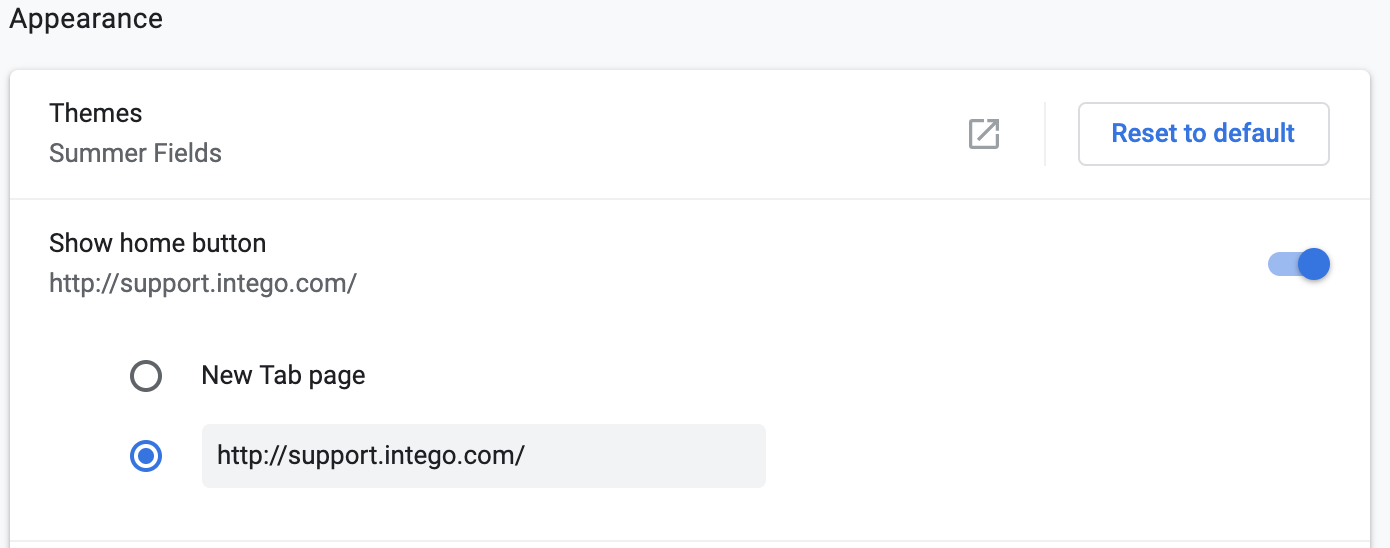
Task: Place cursor at the end of the custom URL text
Action: point(526,456)
